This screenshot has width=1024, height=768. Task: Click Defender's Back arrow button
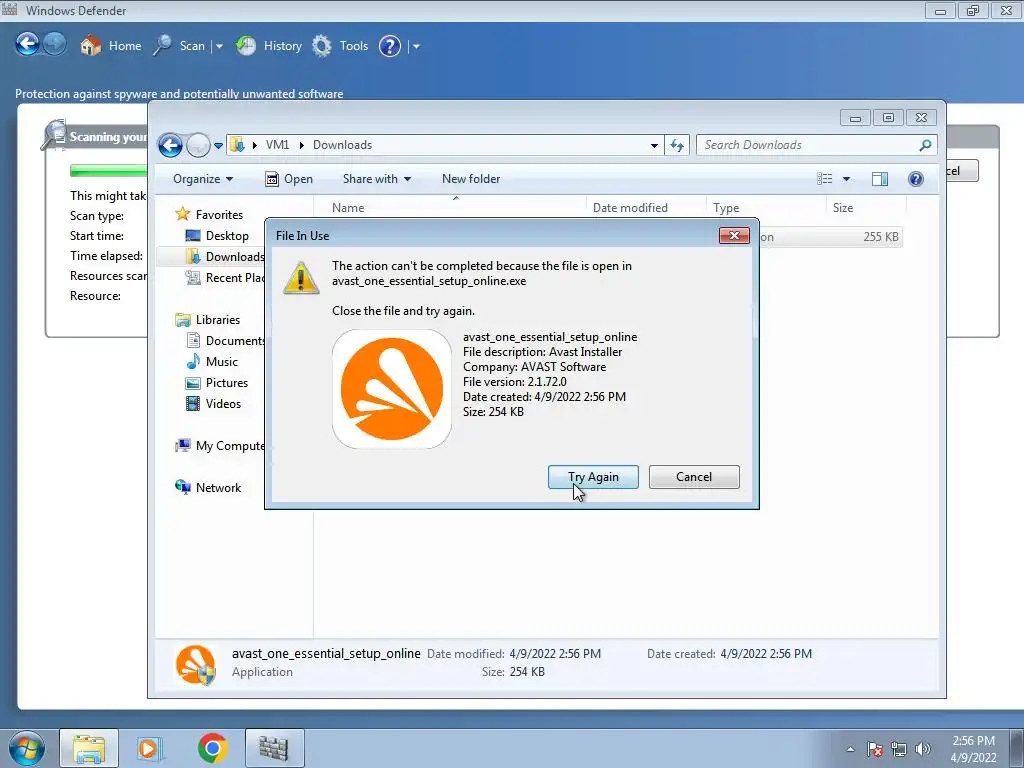coord(27,44)
